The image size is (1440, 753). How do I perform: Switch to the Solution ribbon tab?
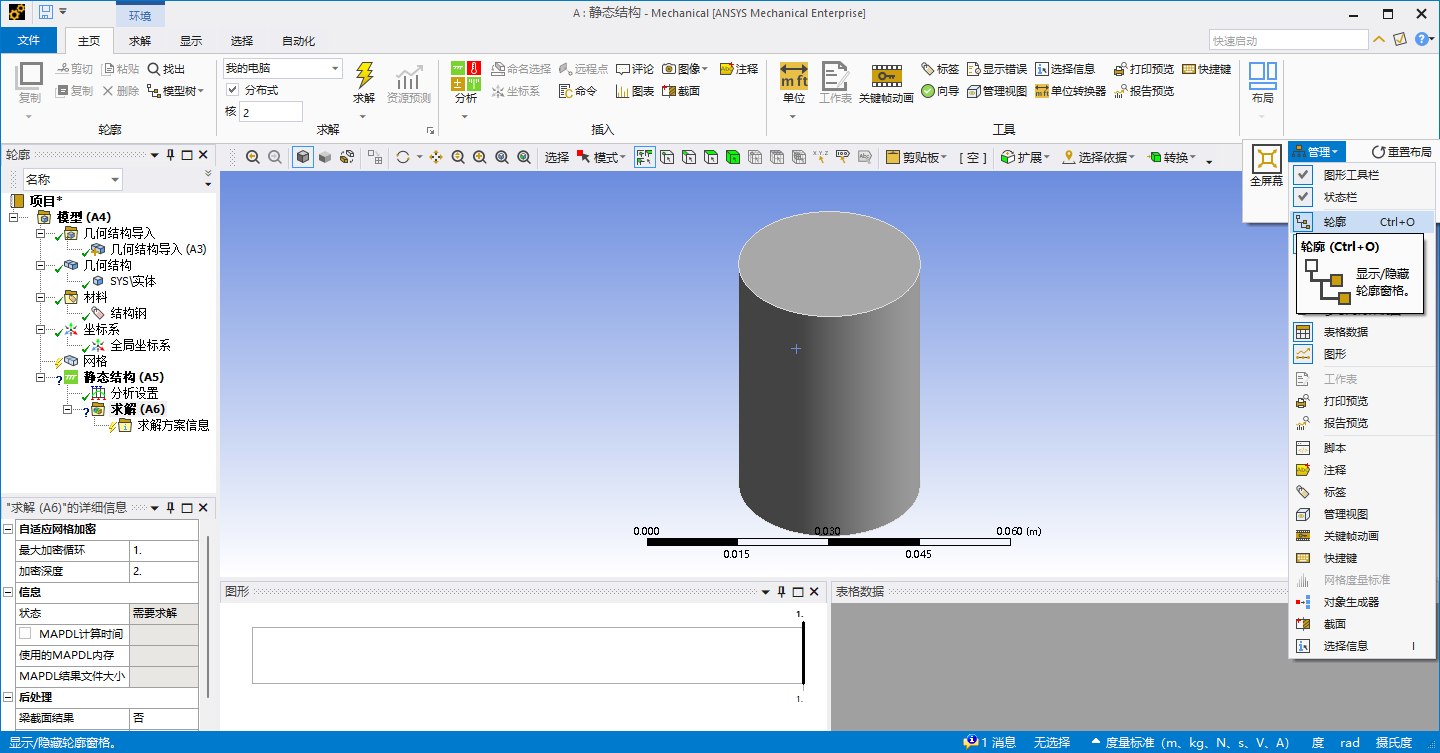tap(140, 41)
